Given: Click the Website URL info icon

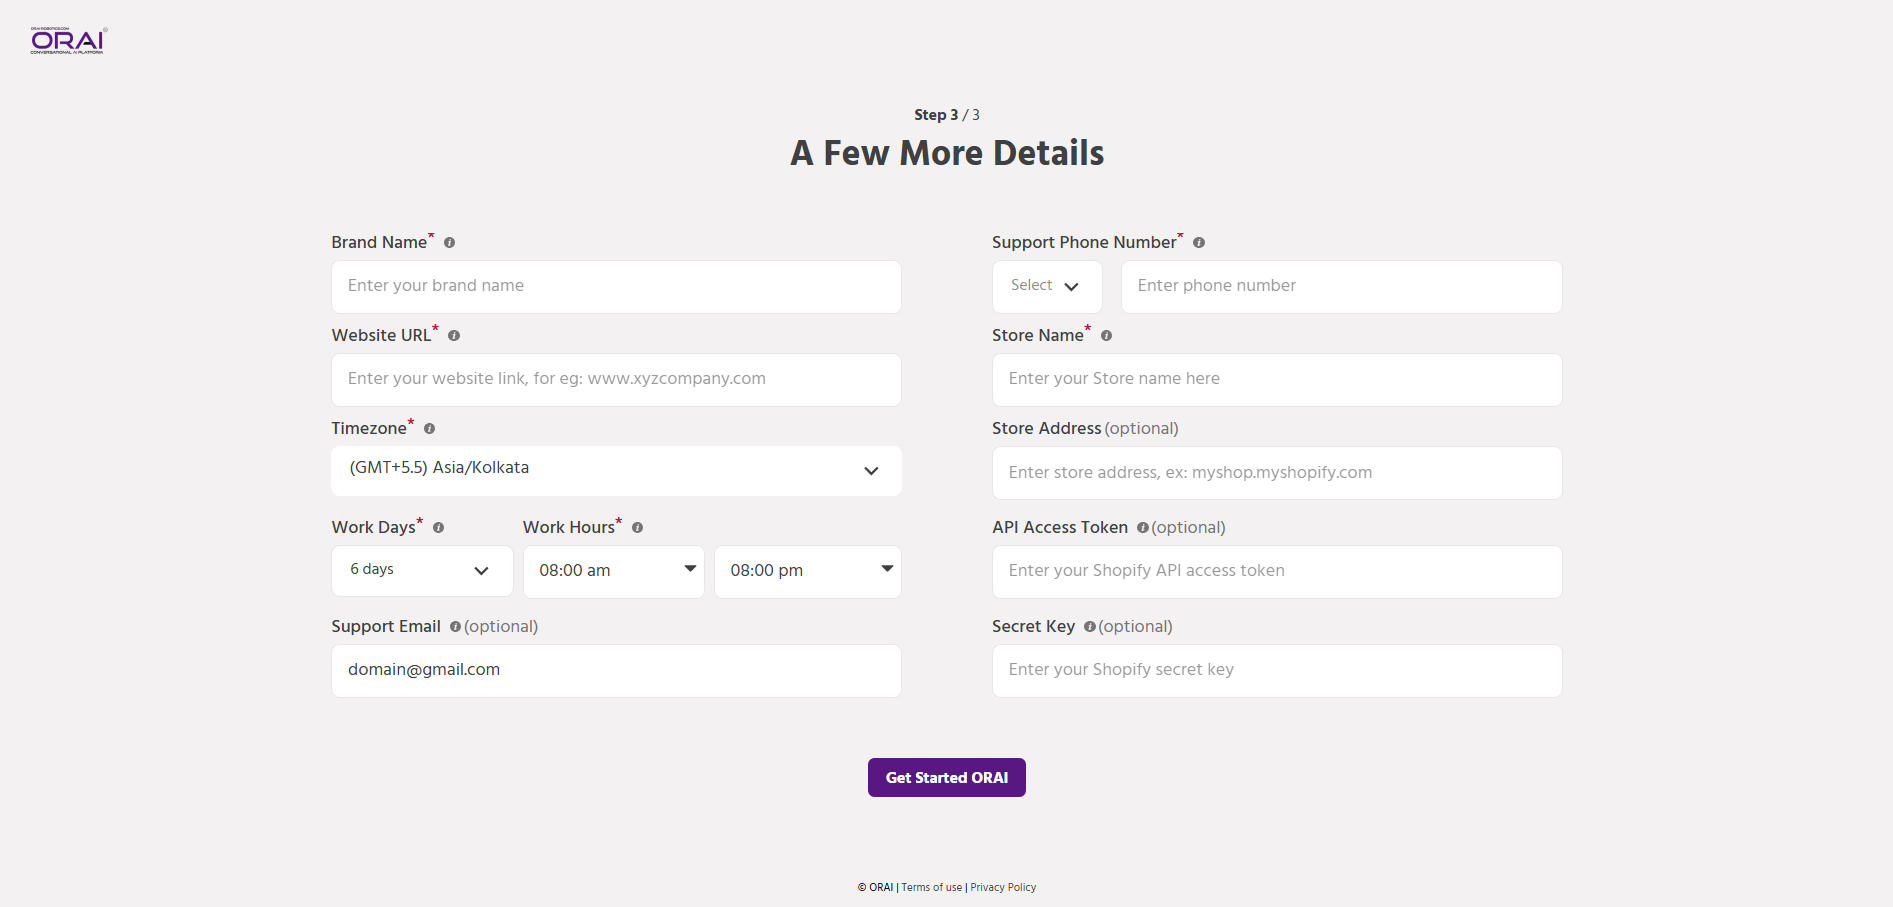Looking at the screenshot, I should [454, 336].
